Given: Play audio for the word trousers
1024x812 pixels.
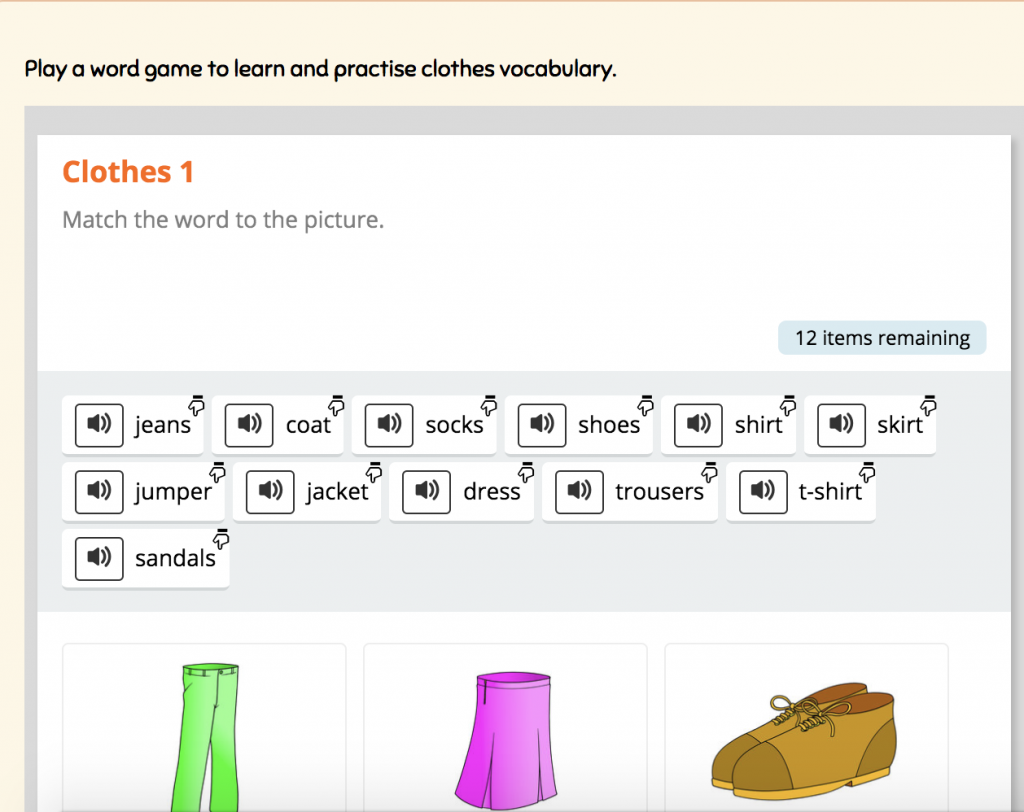Looking at the screenshot, I should (x=579, y=491).
